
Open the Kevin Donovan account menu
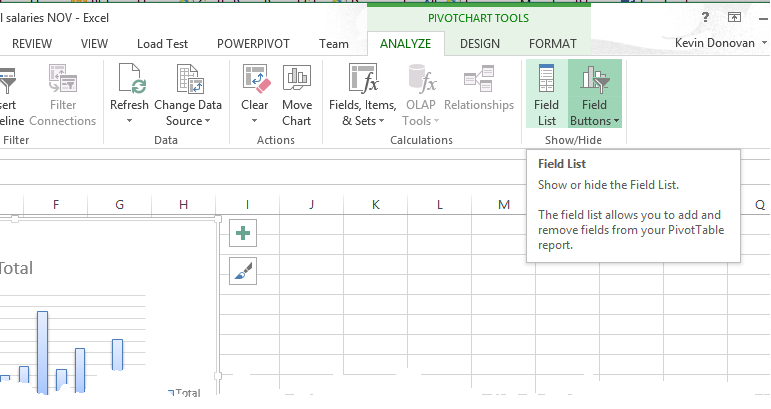pyautogui.click(x=720, y=43)
